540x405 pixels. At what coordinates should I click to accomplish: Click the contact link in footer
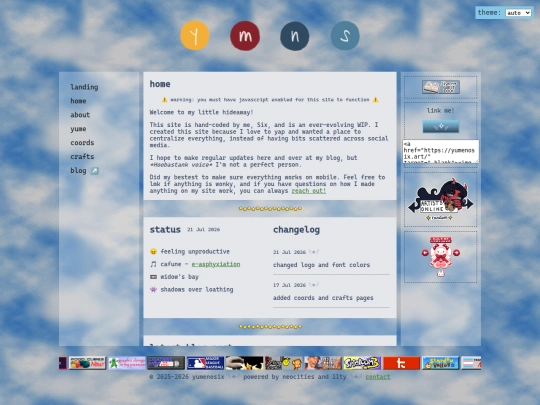coord(378,377)
